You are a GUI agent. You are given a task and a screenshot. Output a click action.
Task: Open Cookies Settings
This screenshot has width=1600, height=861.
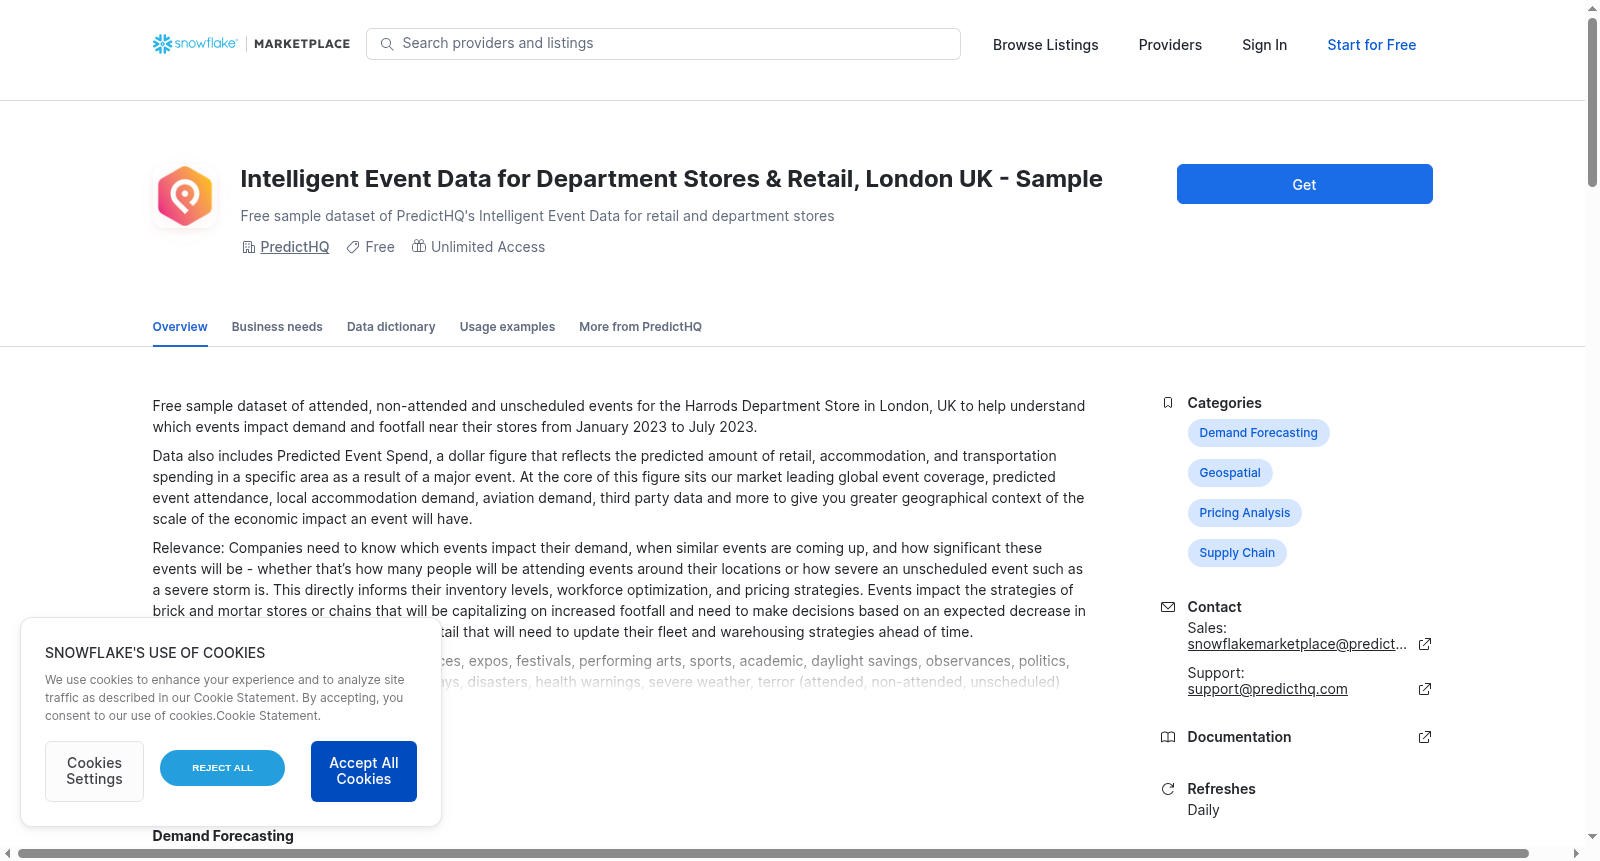tap(94, 771)
